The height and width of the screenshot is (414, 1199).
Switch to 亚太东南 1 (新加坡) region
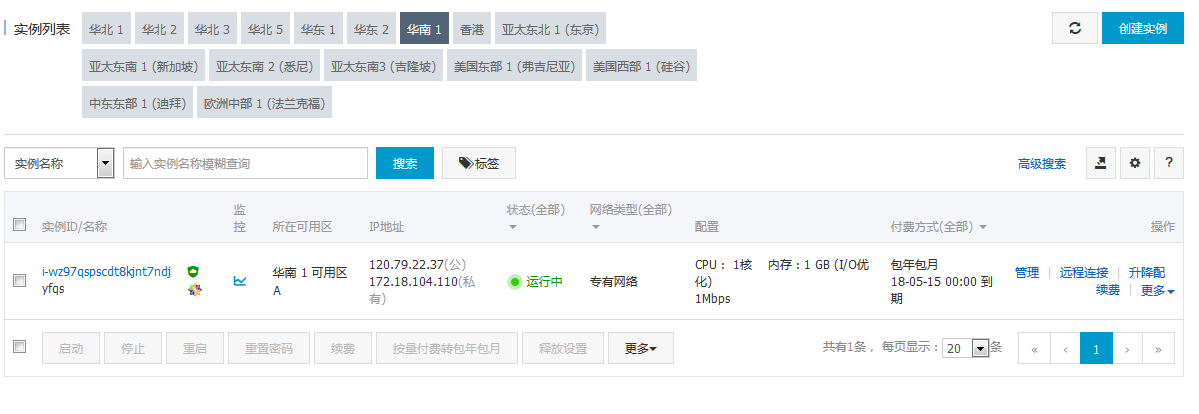point(144,66)
